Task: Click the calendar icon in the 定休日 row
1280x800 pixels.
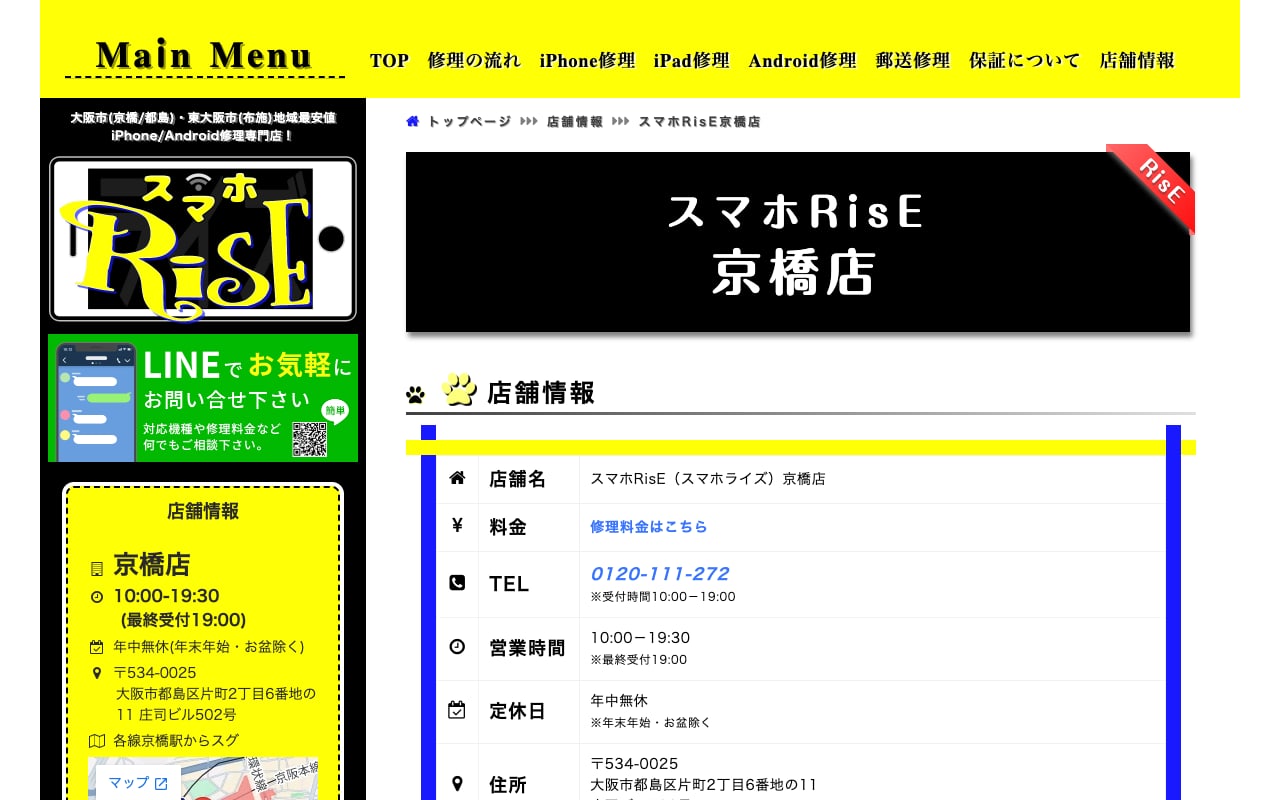Action: (457, 710)
